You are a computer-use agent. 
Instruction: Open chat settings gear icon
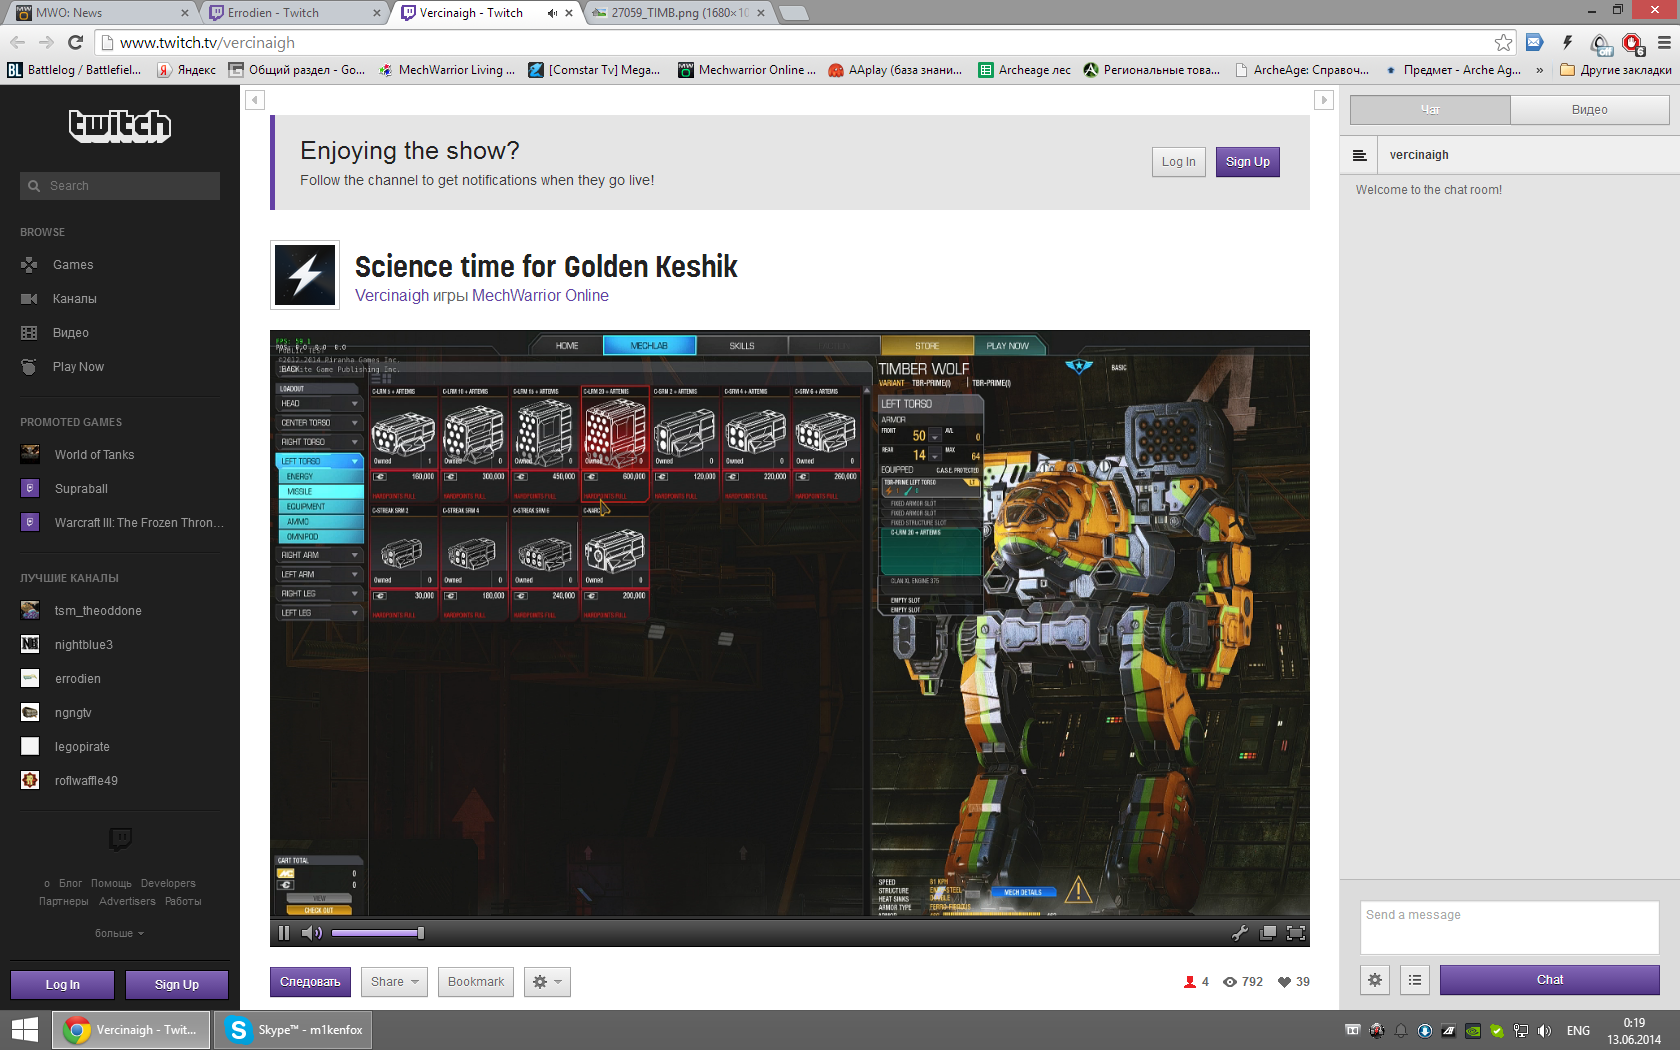[1375, 980]
